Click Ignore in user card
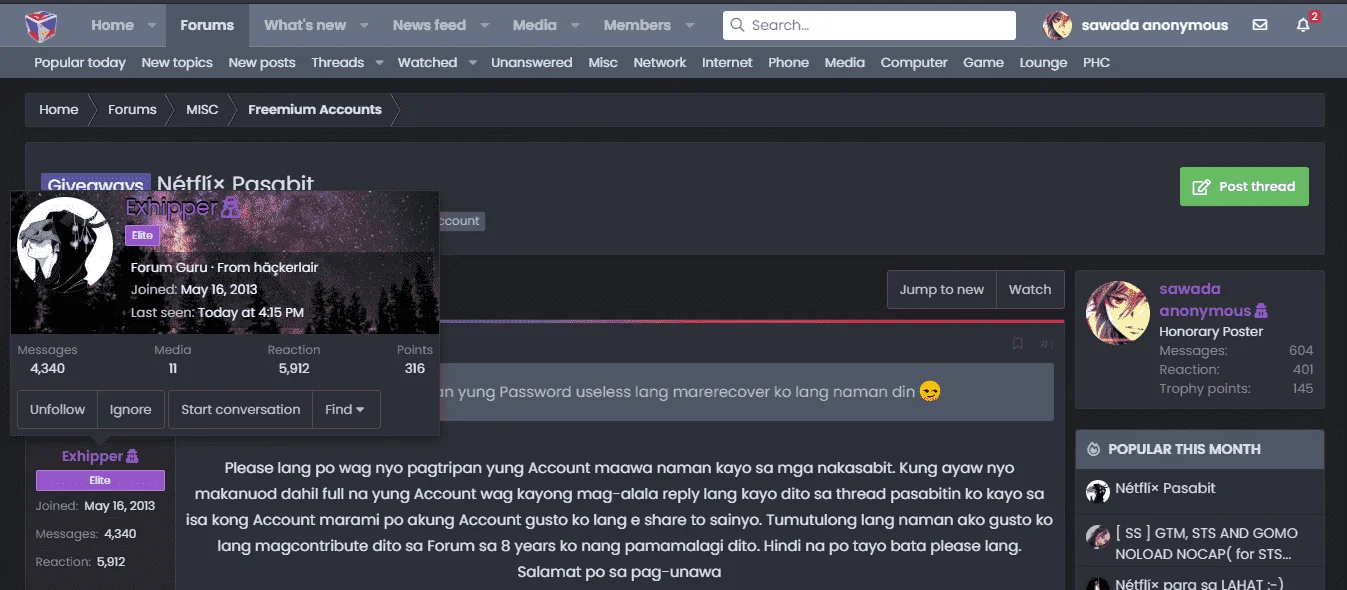The height and width of the screenshot is (590, 1347). [x=130, y=409]
